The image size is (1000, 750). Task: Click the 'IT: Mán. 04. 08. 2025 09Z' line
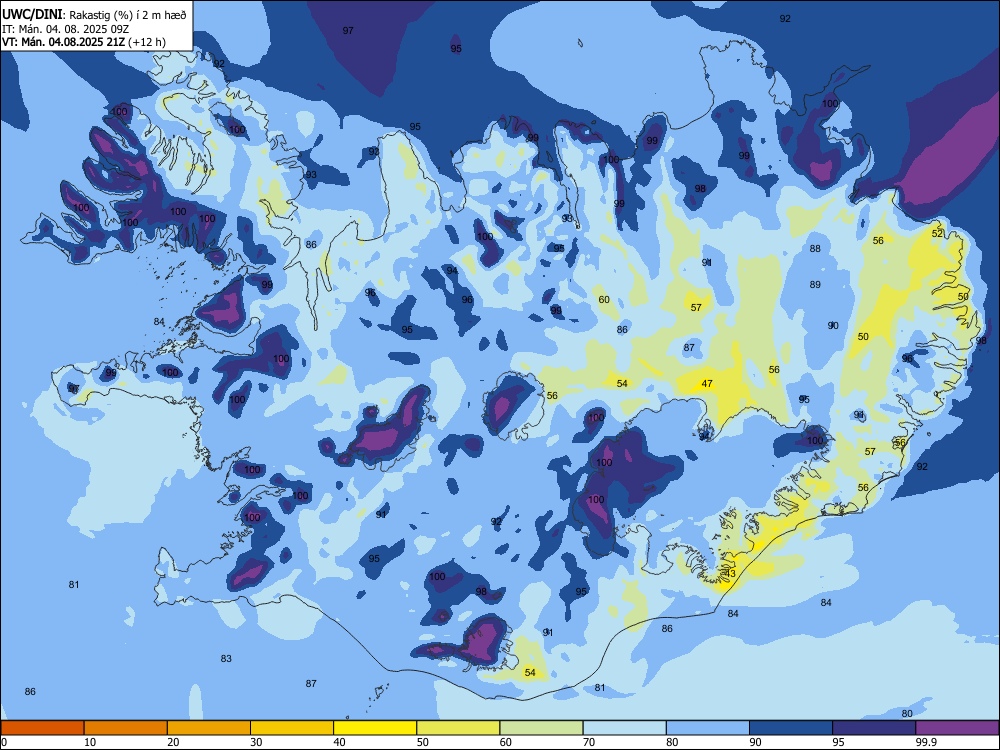click(x=66, y=29)
